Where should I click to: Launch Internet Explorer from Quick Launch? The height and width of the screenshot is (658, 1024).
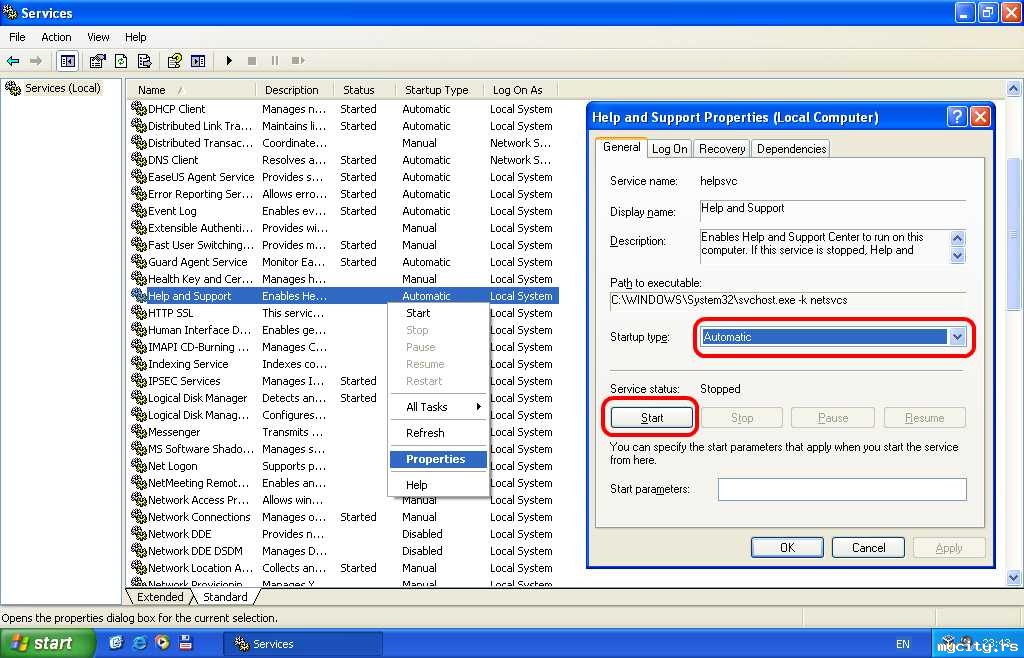tap(140, 643)
